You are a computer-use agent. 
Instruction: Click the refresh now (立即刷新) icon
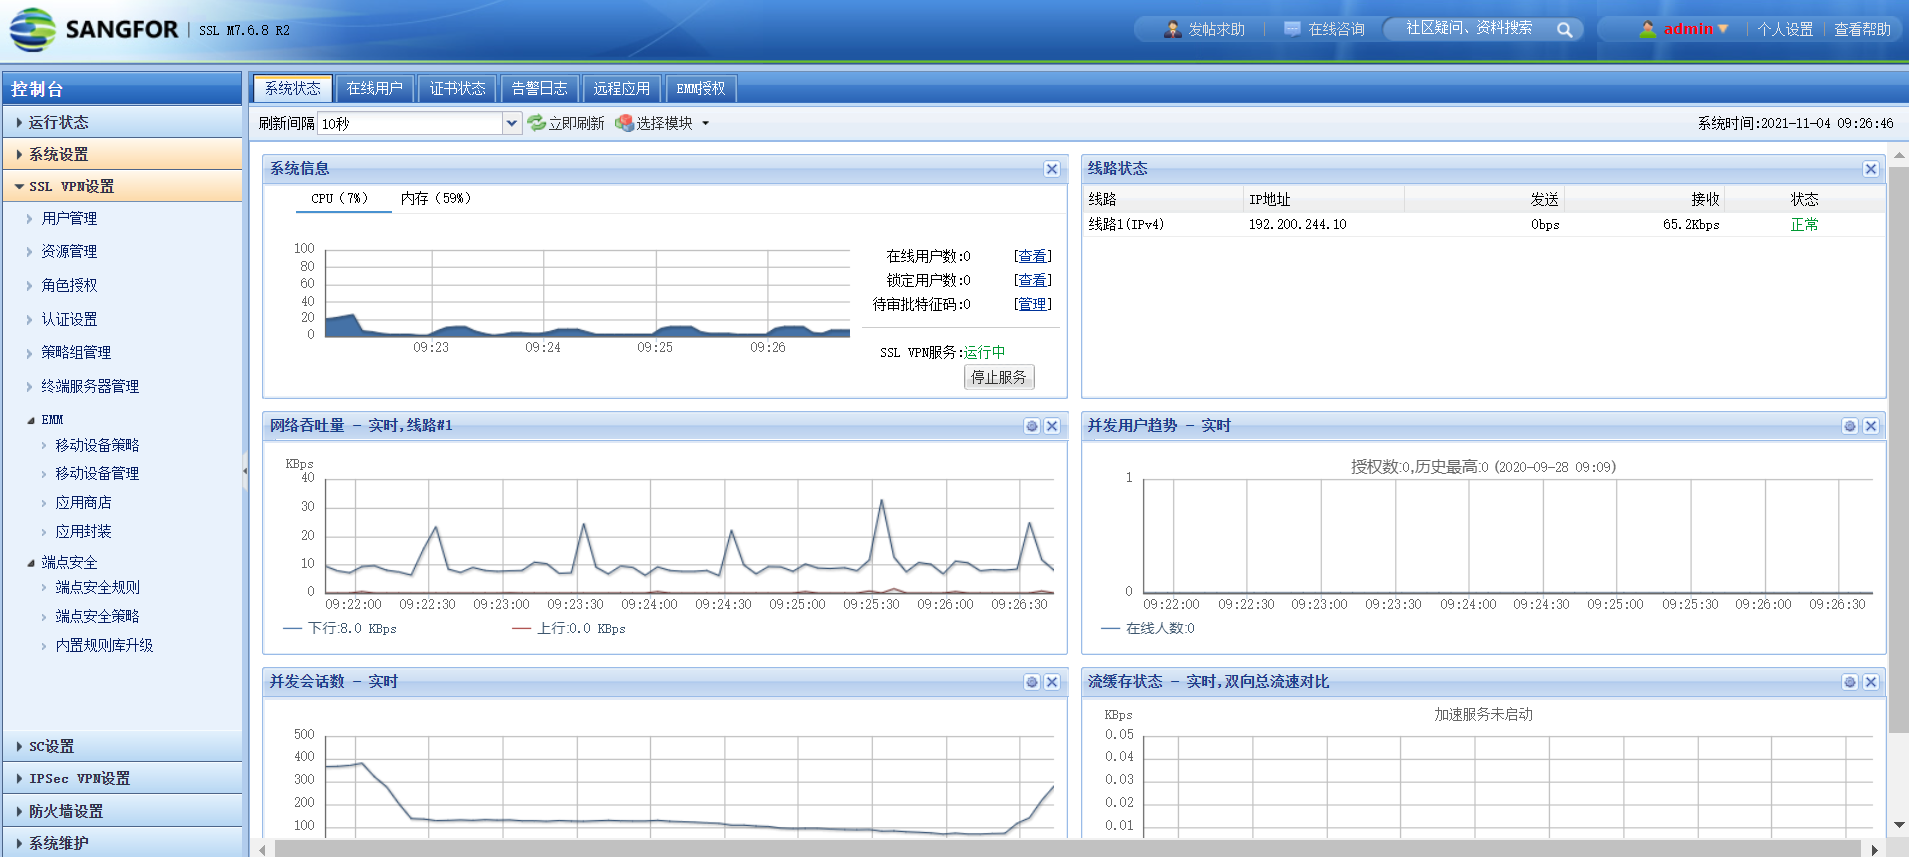pyautogui.click(x=537, y=123)
